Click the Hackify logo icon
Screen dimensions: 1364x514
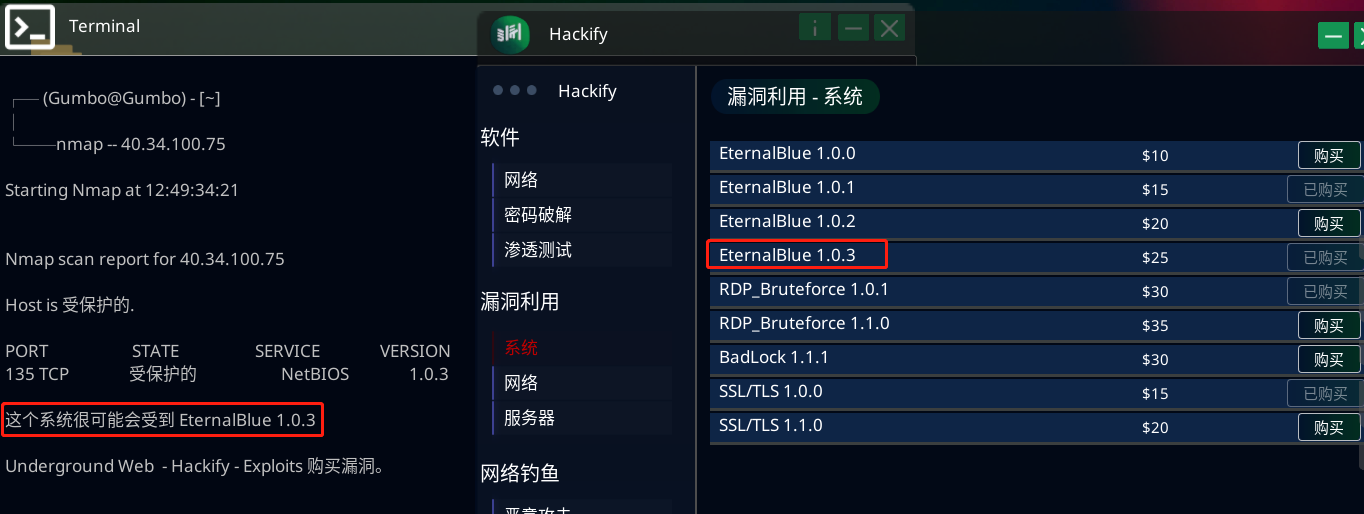(x=510, y=34)
